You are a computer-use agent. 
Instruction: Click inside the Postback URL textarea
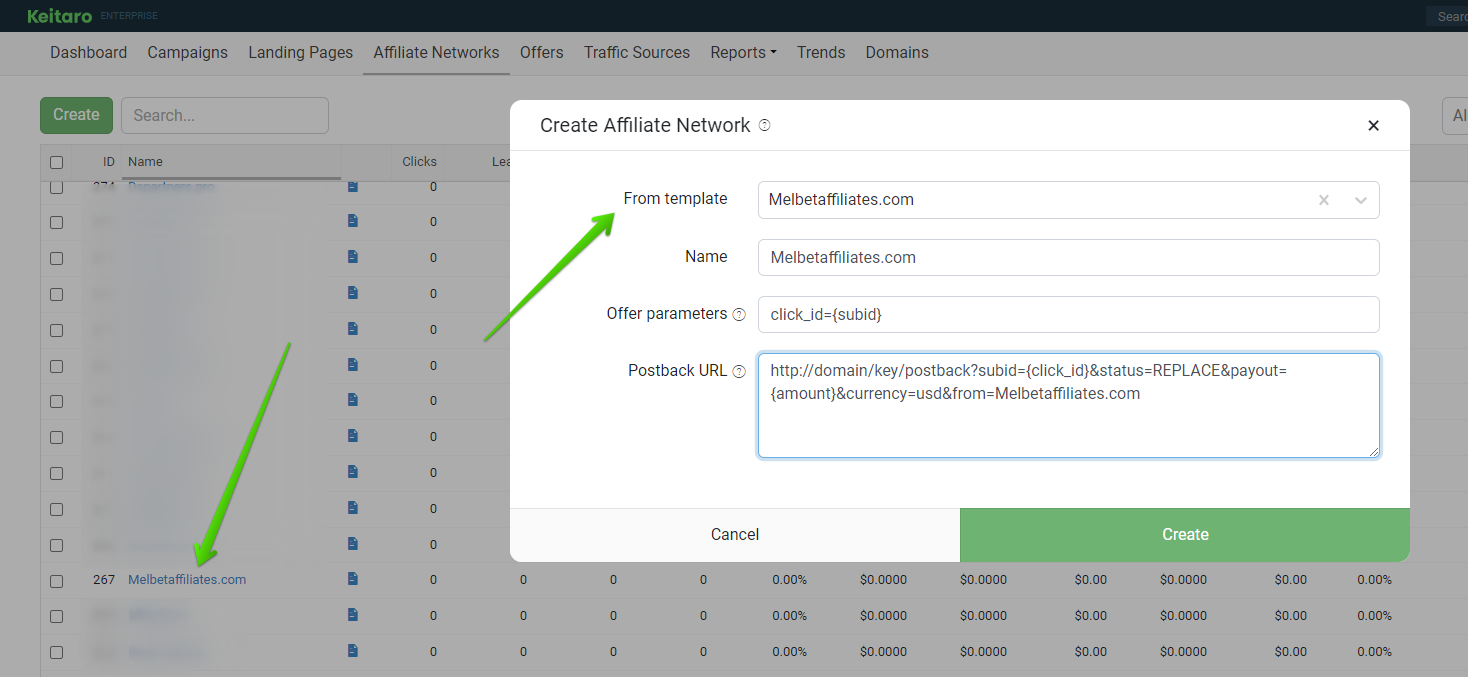tap(1068, 405)
